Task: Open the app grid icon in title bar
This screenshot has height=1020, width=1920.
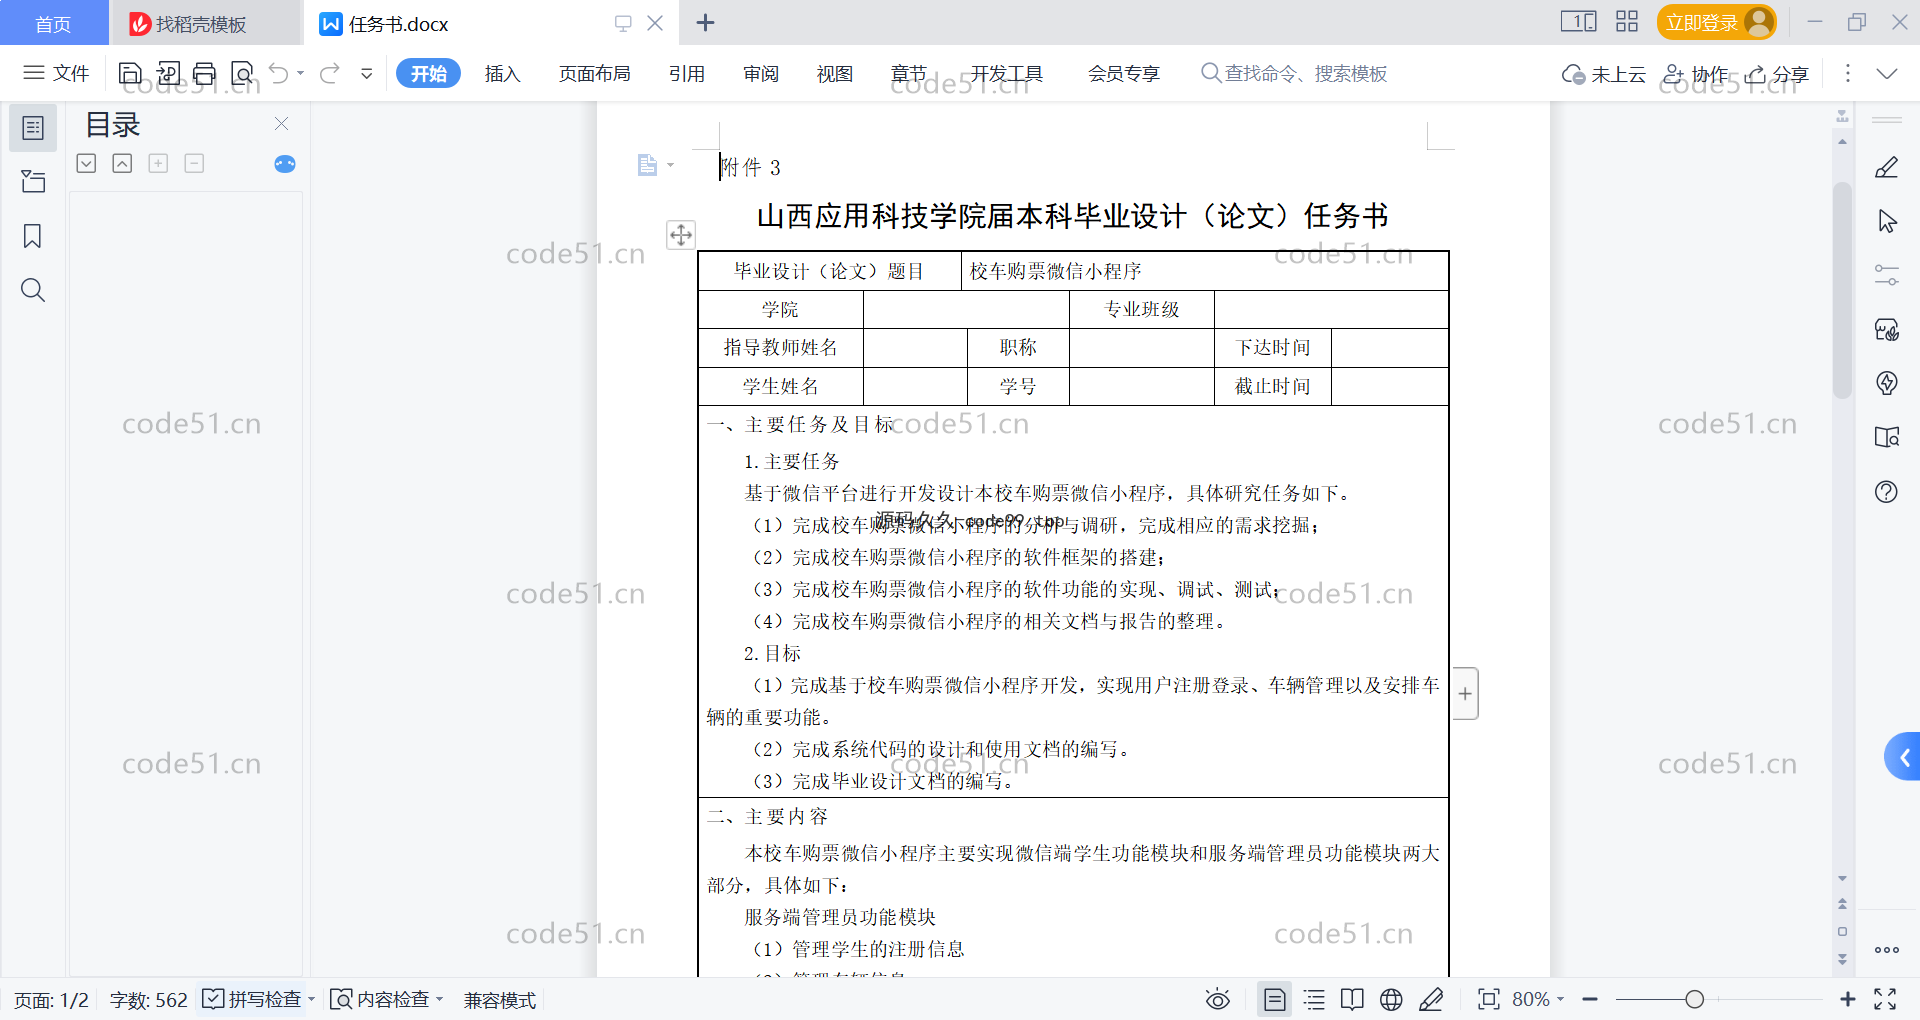Action: point(1627,21)
